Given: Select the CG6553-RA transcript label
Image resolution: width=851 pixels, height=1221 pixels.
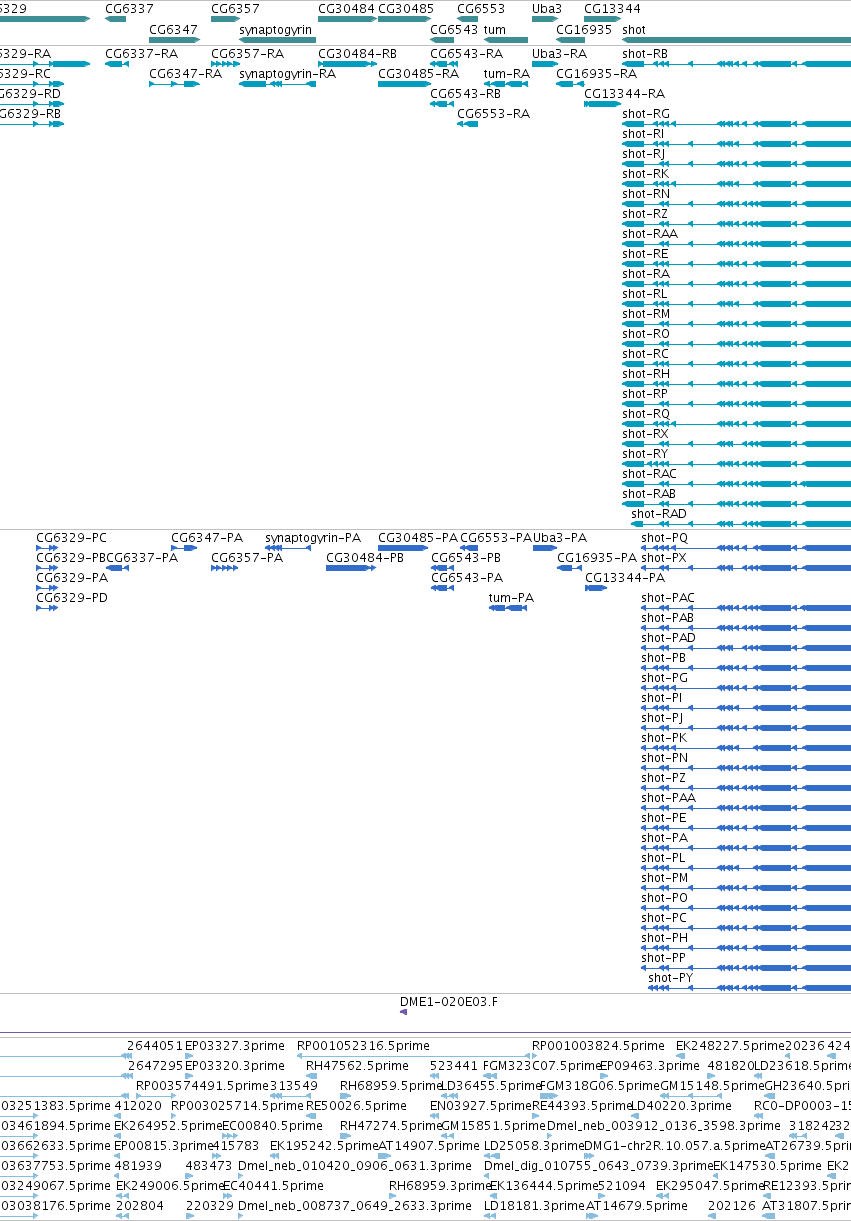Looking at the screenshot, I should coord(493,113).
